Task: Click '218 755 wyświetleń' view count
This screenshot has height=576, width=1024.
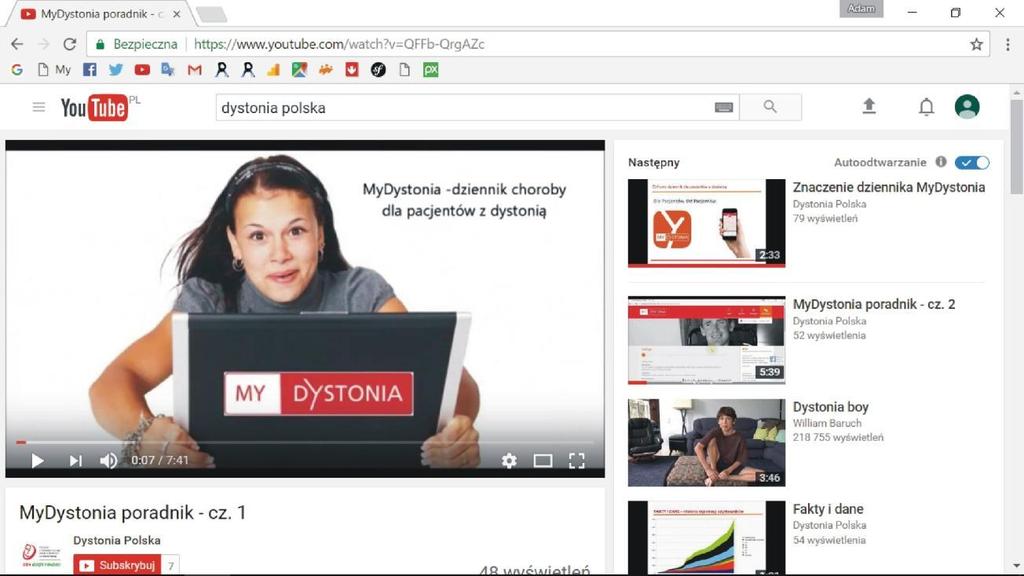Action: point(838,438)
